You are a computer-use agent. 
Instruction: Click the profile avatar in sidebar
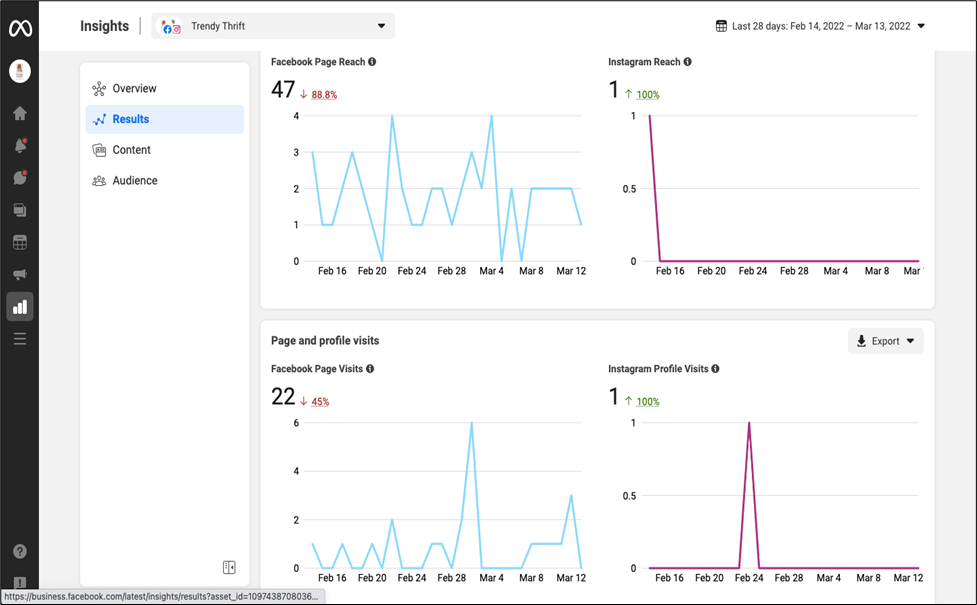pyautogui.click(x=20, y=71)
